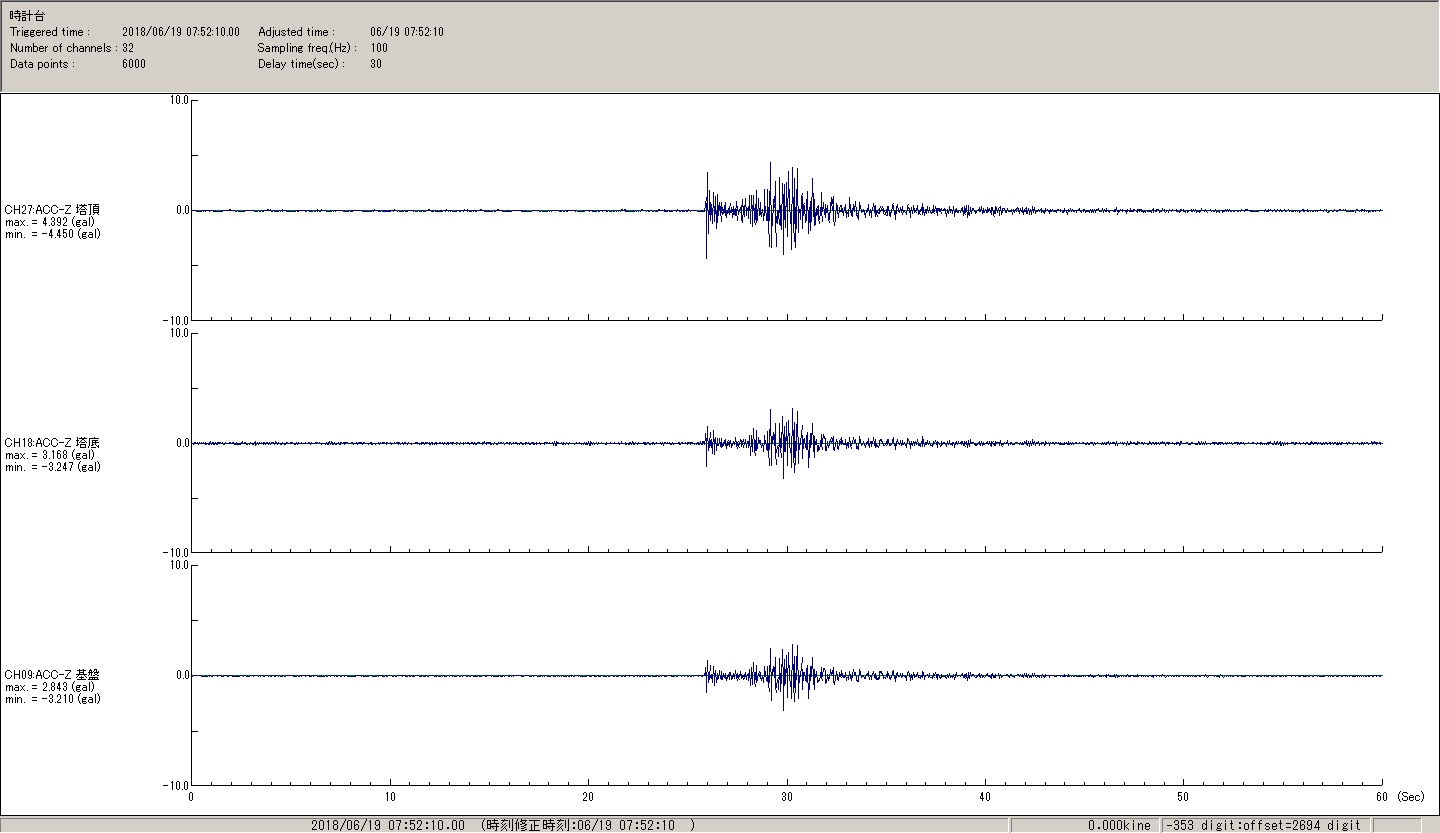Click the CH09 max 2.843 gal reading

[x=50, y=687]
